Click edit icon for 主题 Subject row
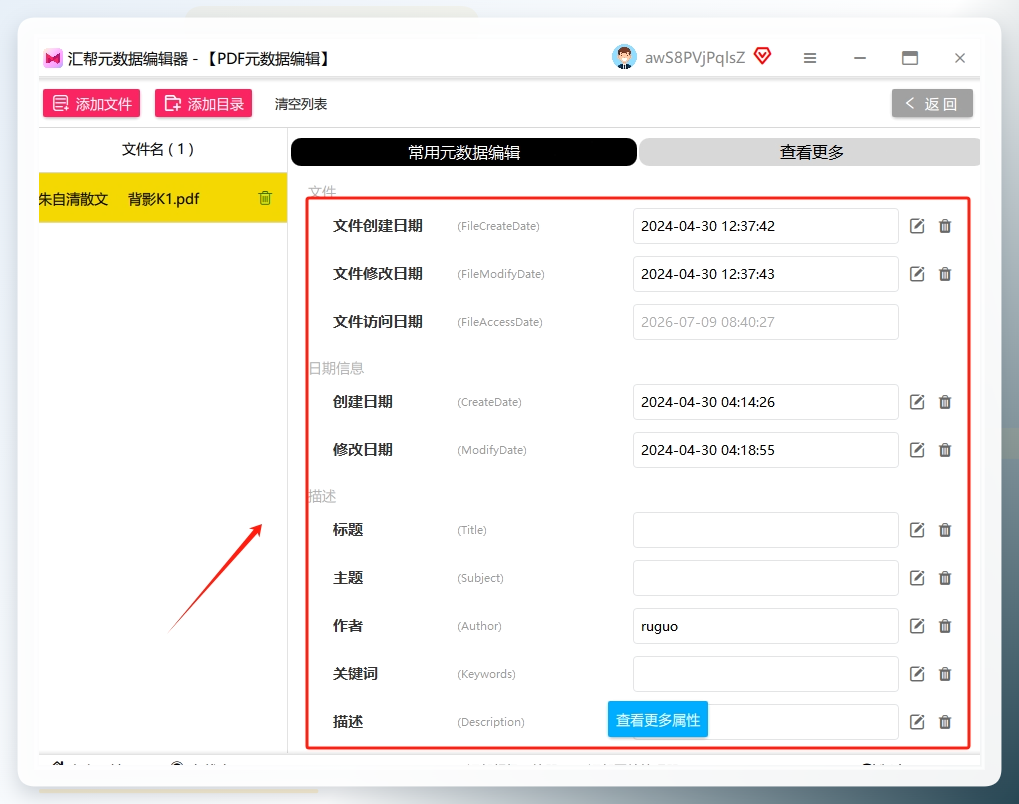This screenshot has width=1019, height=804. coord(917,578)
